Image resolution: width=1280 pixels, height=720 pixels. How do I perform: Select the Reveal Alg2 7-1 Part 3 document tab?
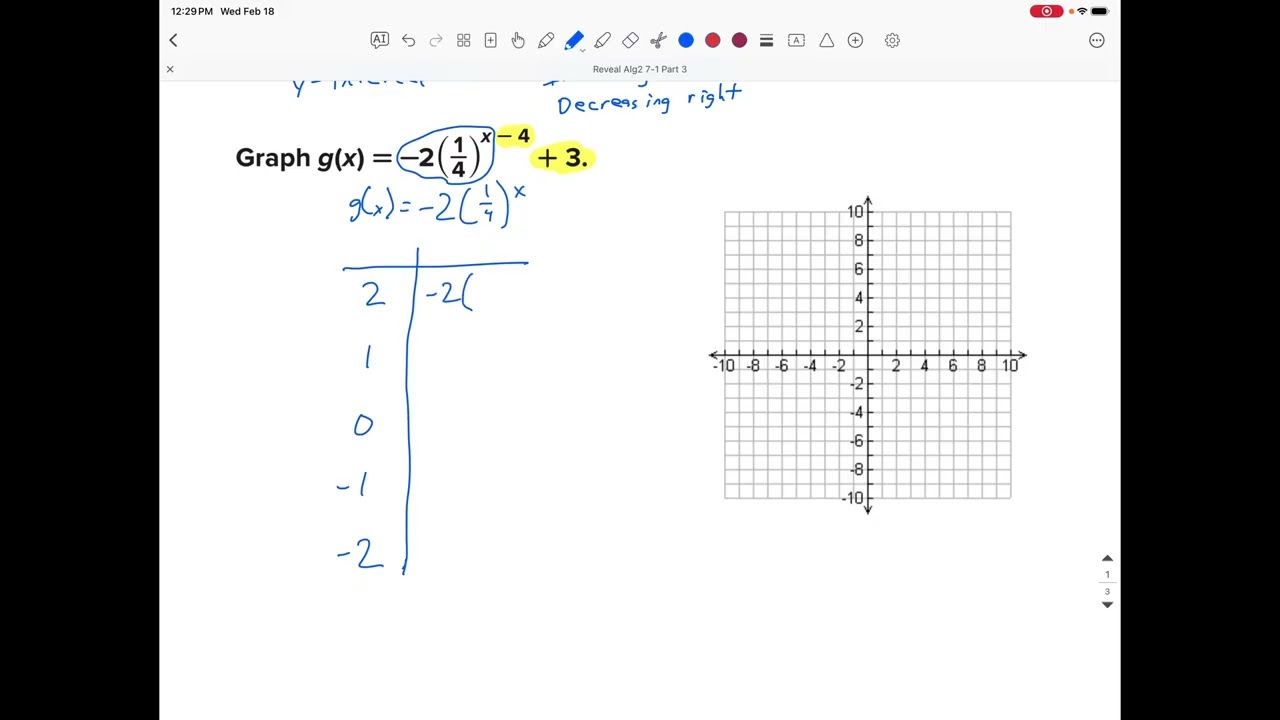coord(640,69)
